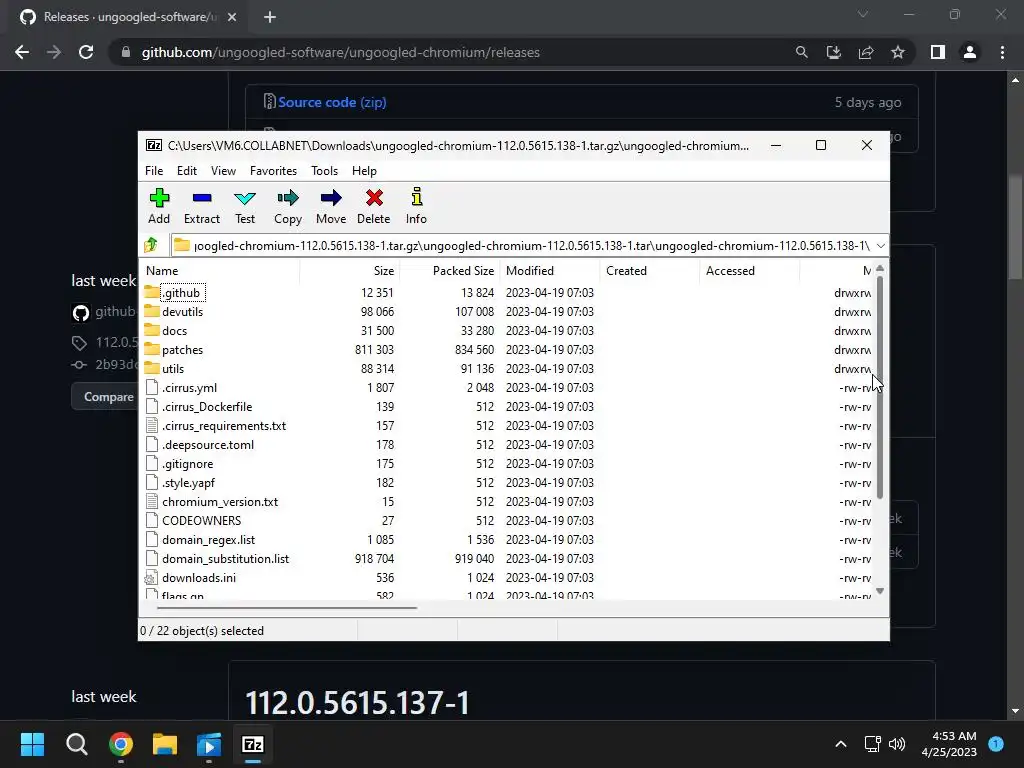
Task: Click the red Delete icon
Action: pos(374,206)
